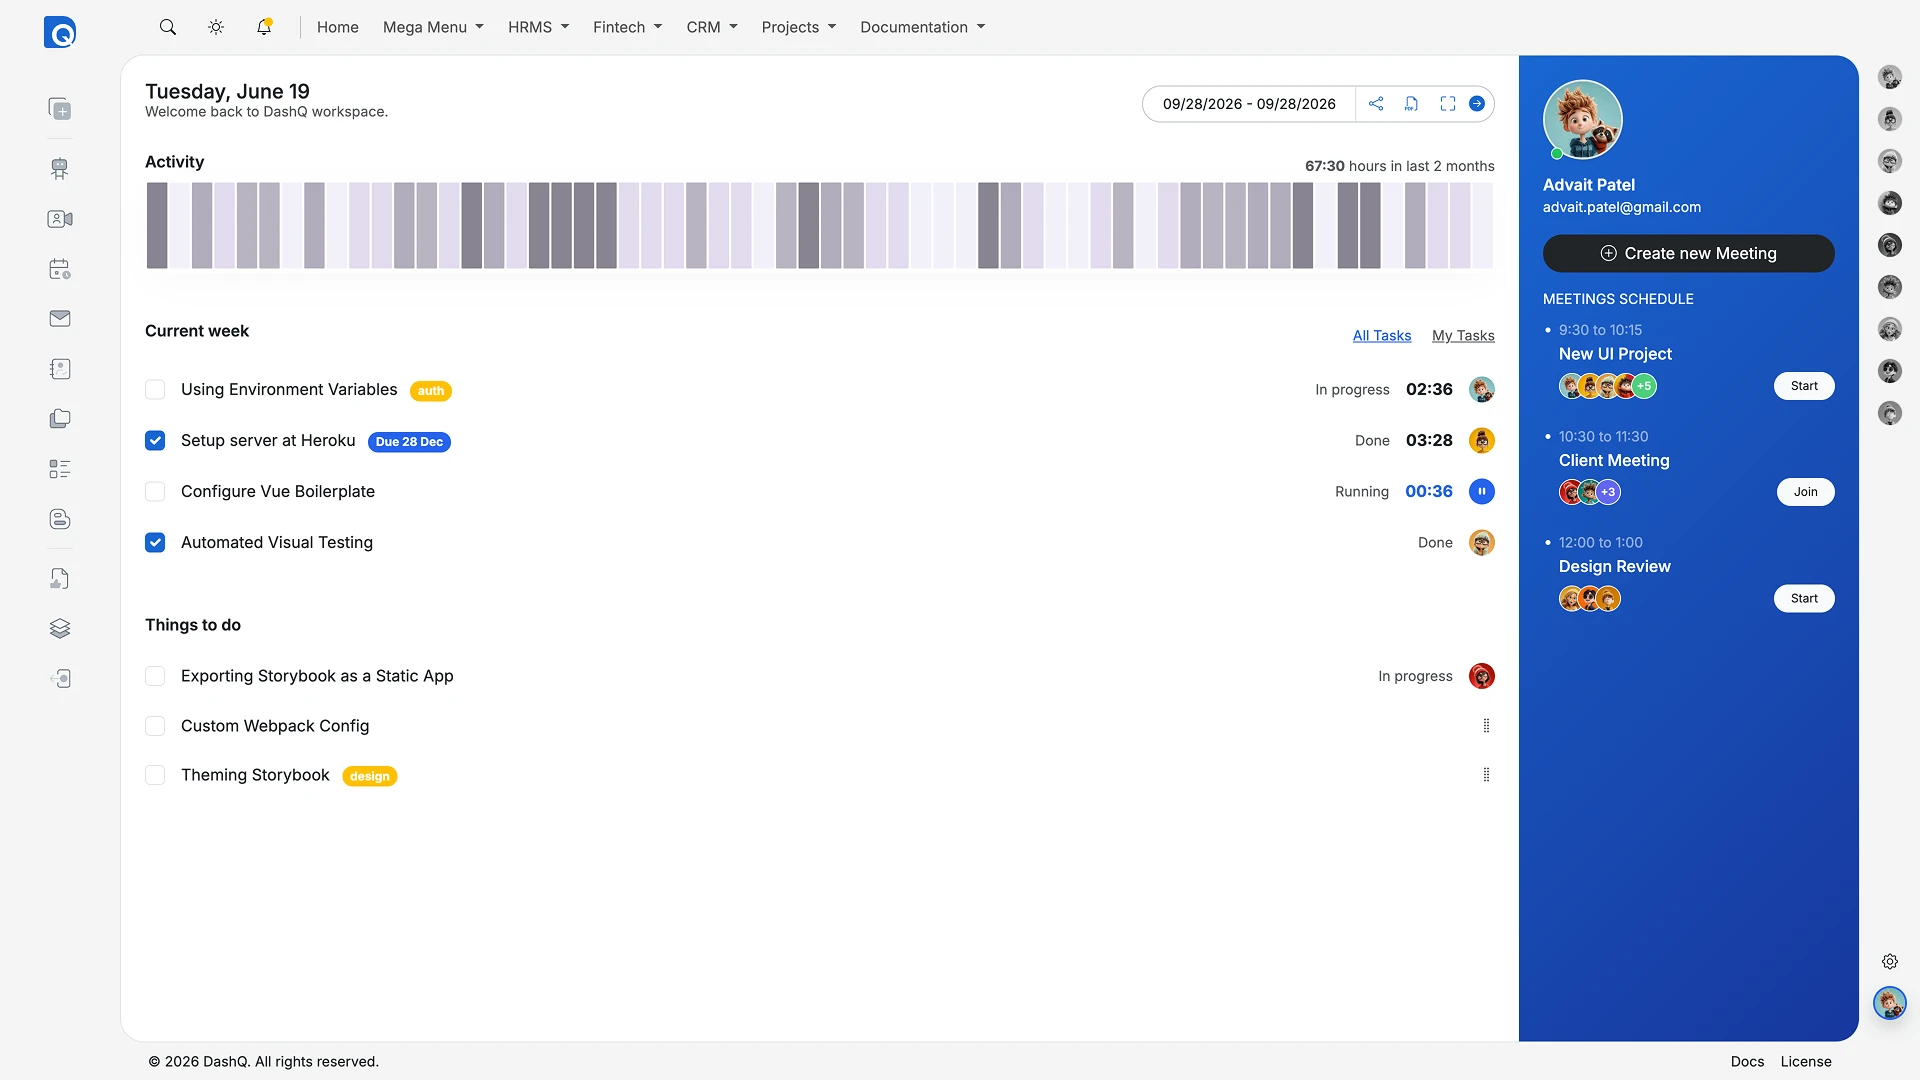Click Advait Patel profile avatar in blue panel
This screenshot has width=1920, height=1080.
(1582, 120)
